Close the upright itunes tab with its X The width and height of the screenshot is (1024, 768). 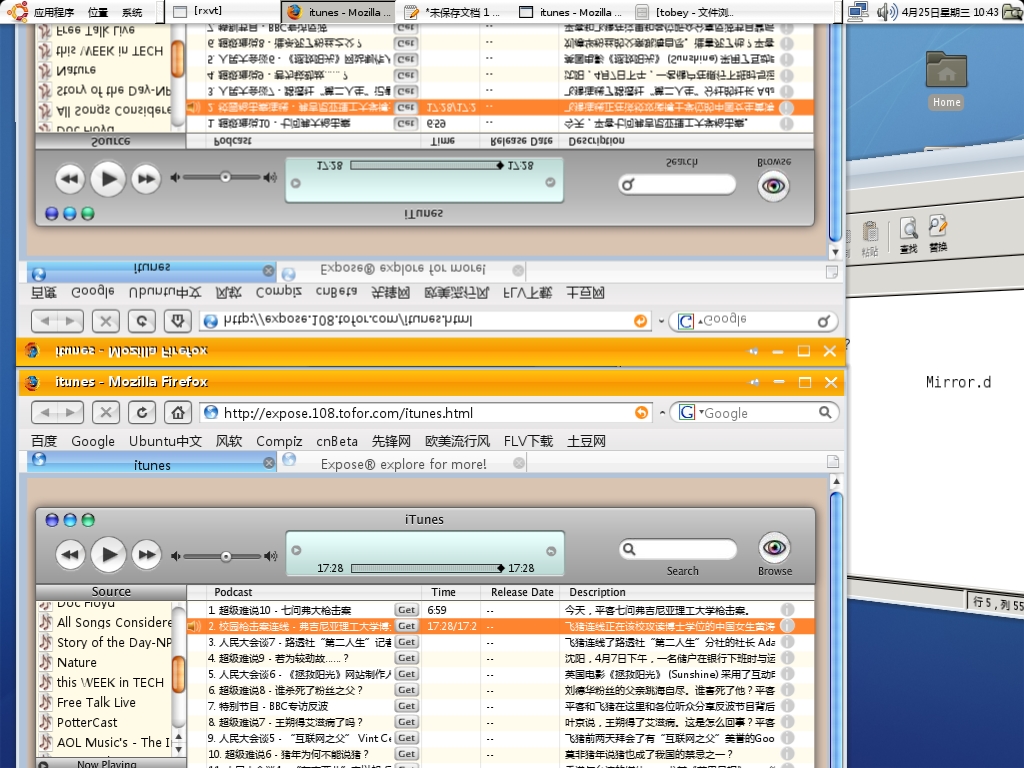click(x=268, y=463)
